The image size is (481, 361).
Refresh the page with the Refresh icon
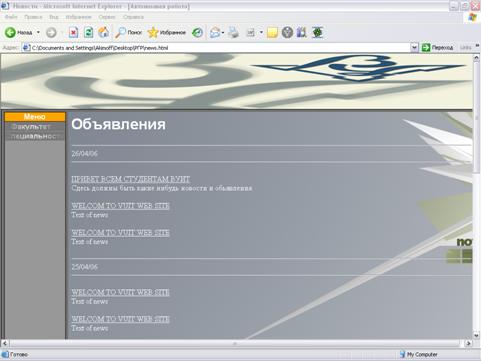tap(88, 32)
